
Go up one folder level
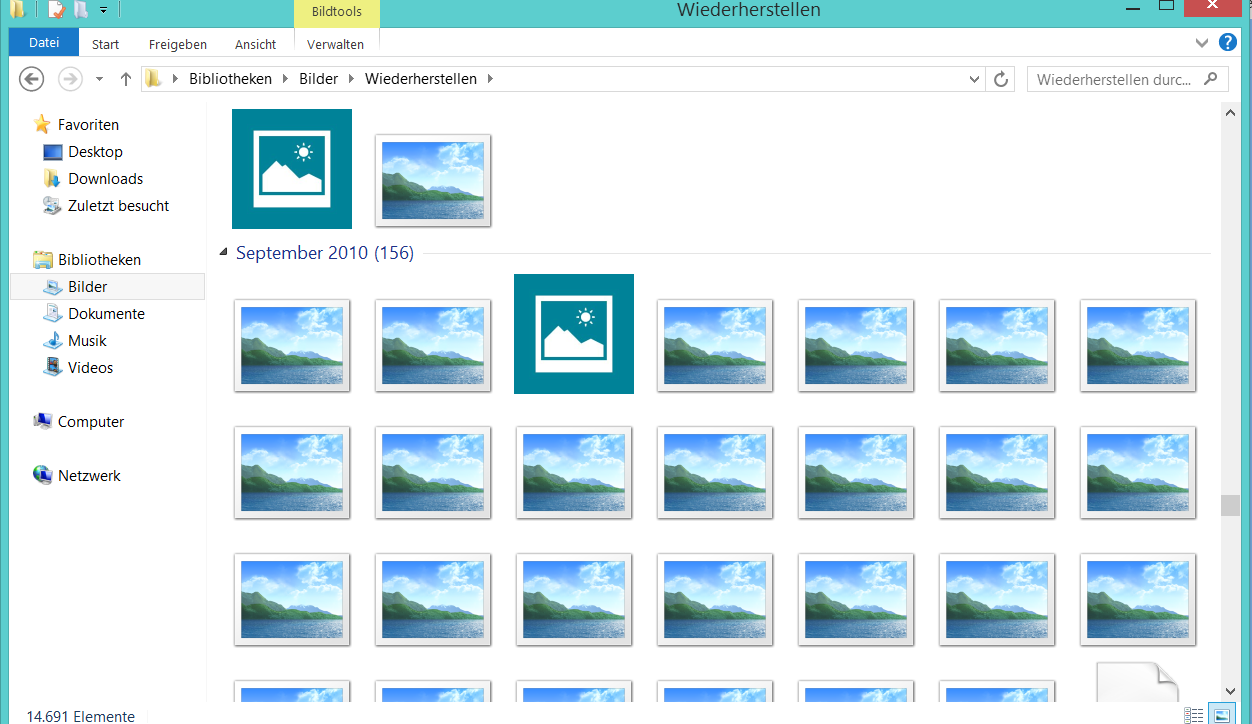125,79
